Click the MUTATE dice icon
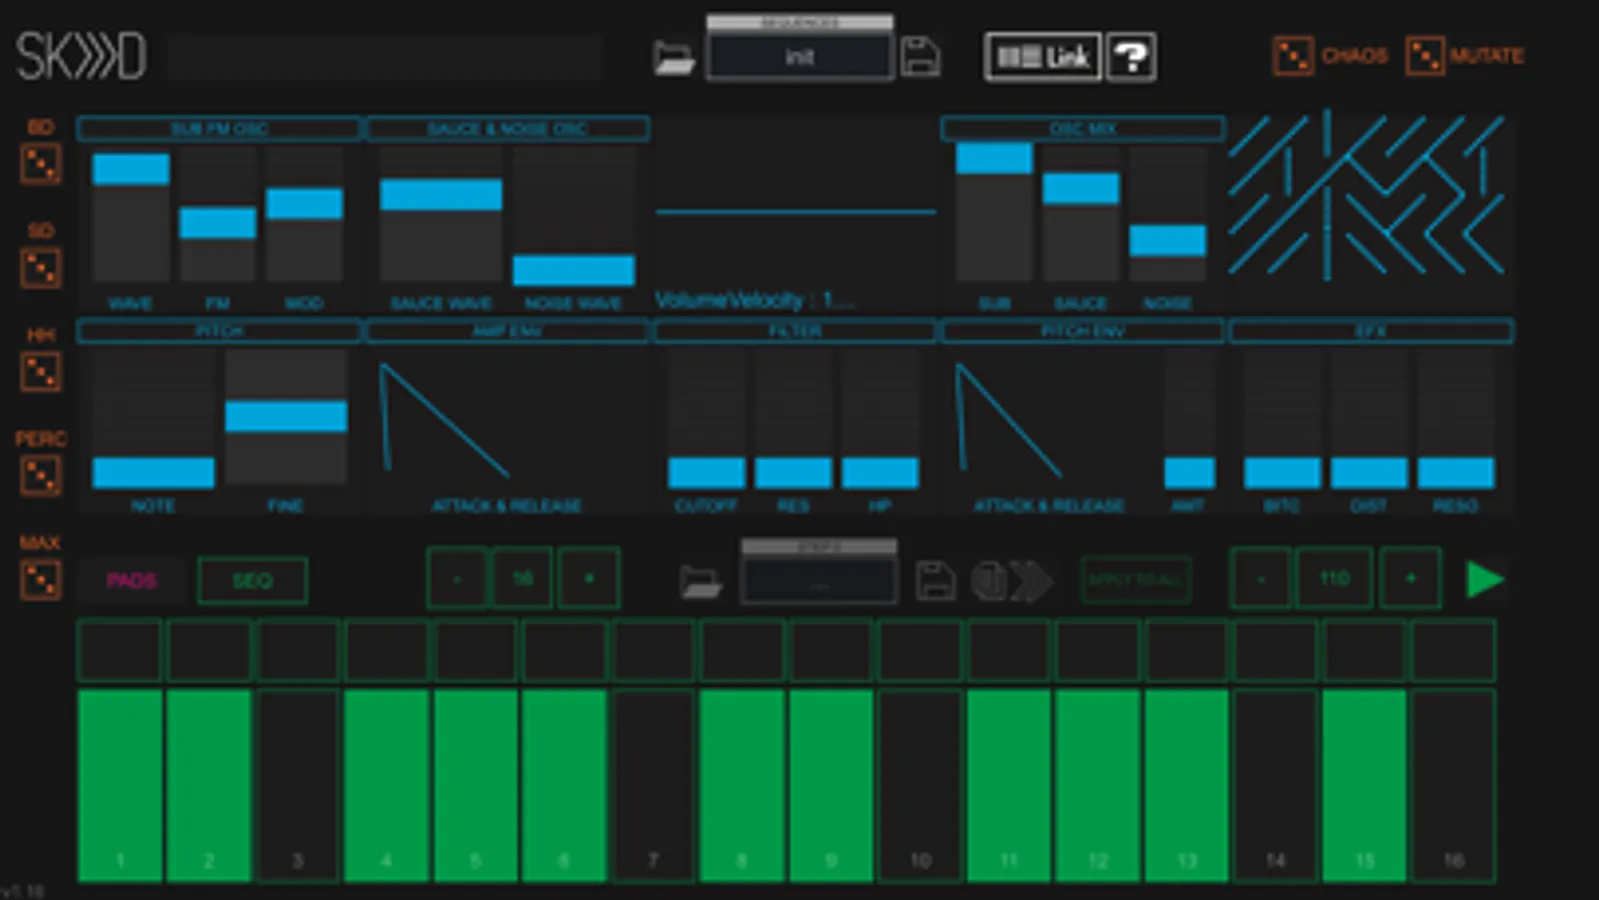The height and width of the screenshot is (900, 1599). (x=1424, y=56)
